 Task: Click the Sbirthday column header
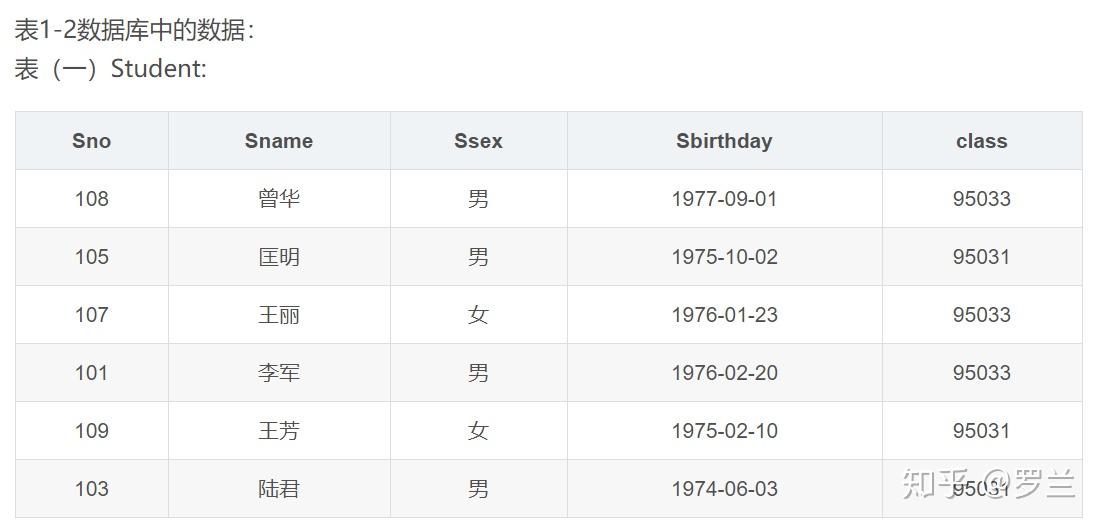pyautogui.click(x=724, y=141)
